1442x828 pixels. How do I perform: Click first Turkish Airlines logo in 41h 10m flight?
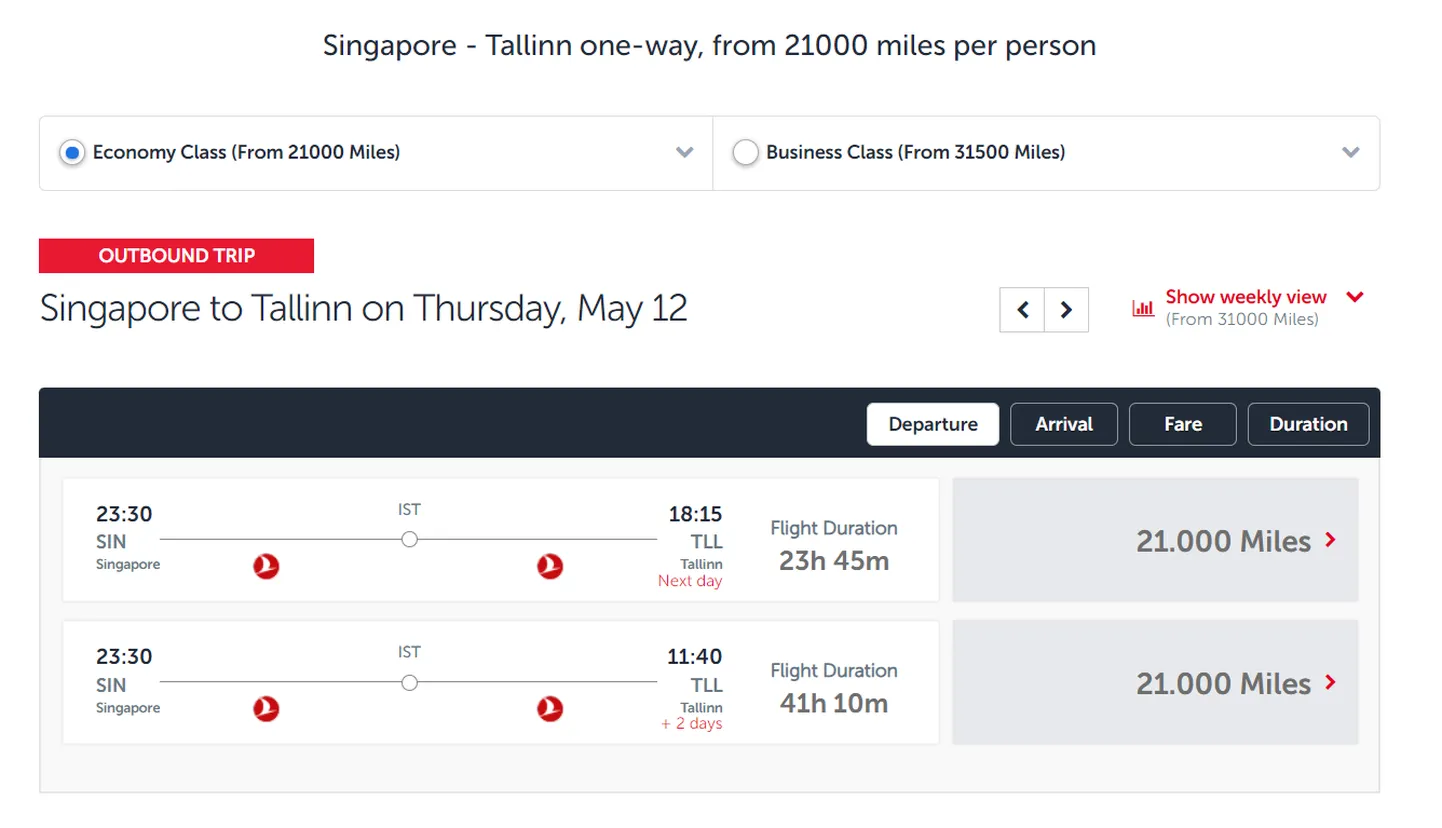[266, 710]
